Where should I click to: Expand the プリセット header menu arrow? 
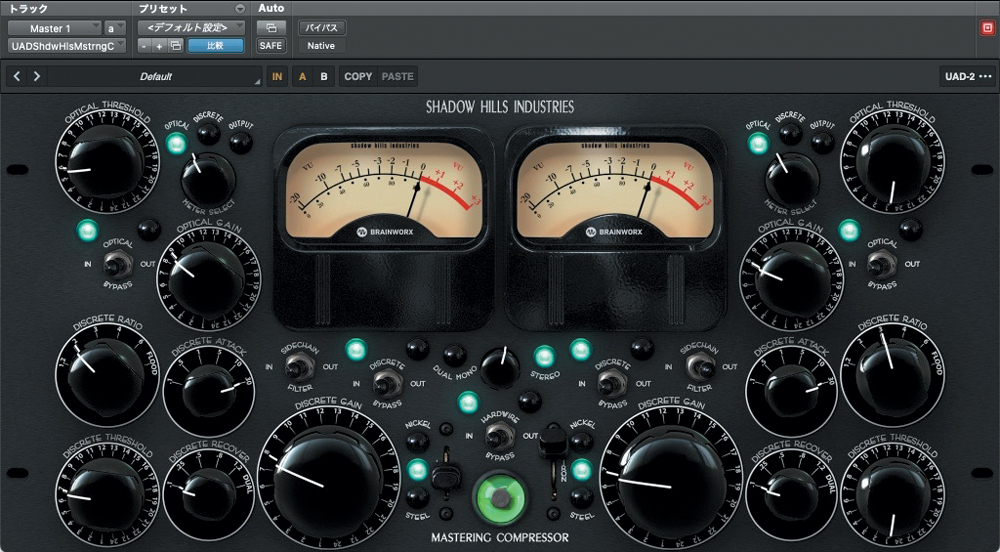coord(240,9)
